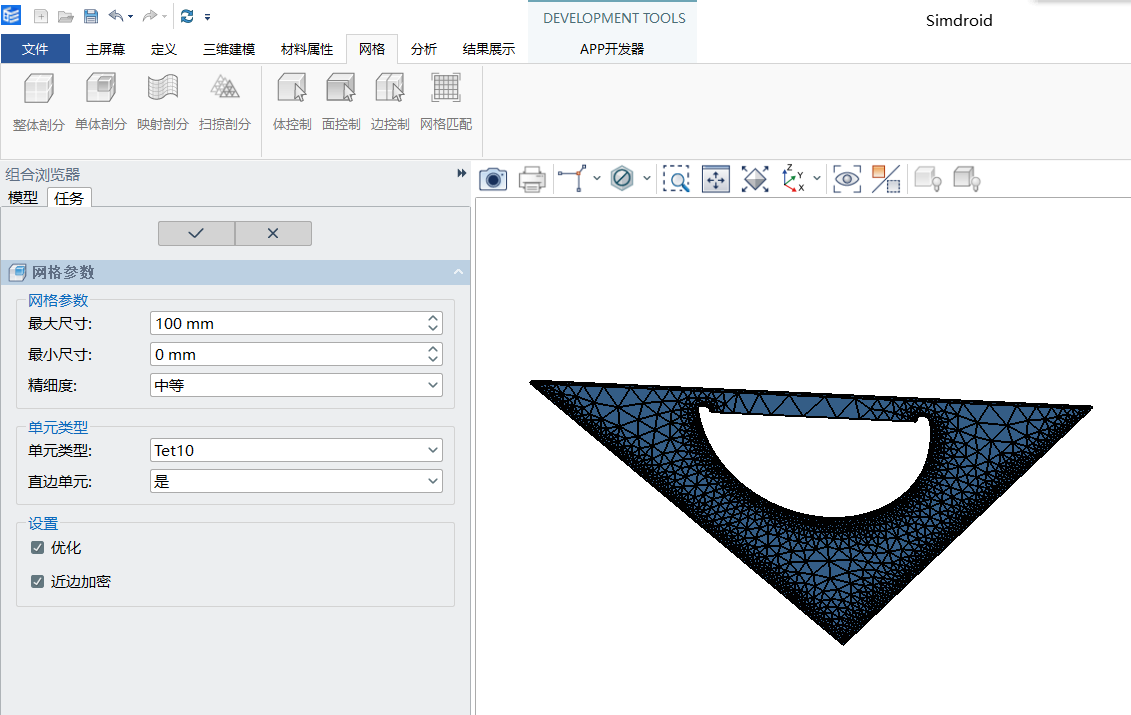Collapse the 组合浏览器 panel with double arrow
Viewport: 1131px width, 715px height.
[462, 173]
